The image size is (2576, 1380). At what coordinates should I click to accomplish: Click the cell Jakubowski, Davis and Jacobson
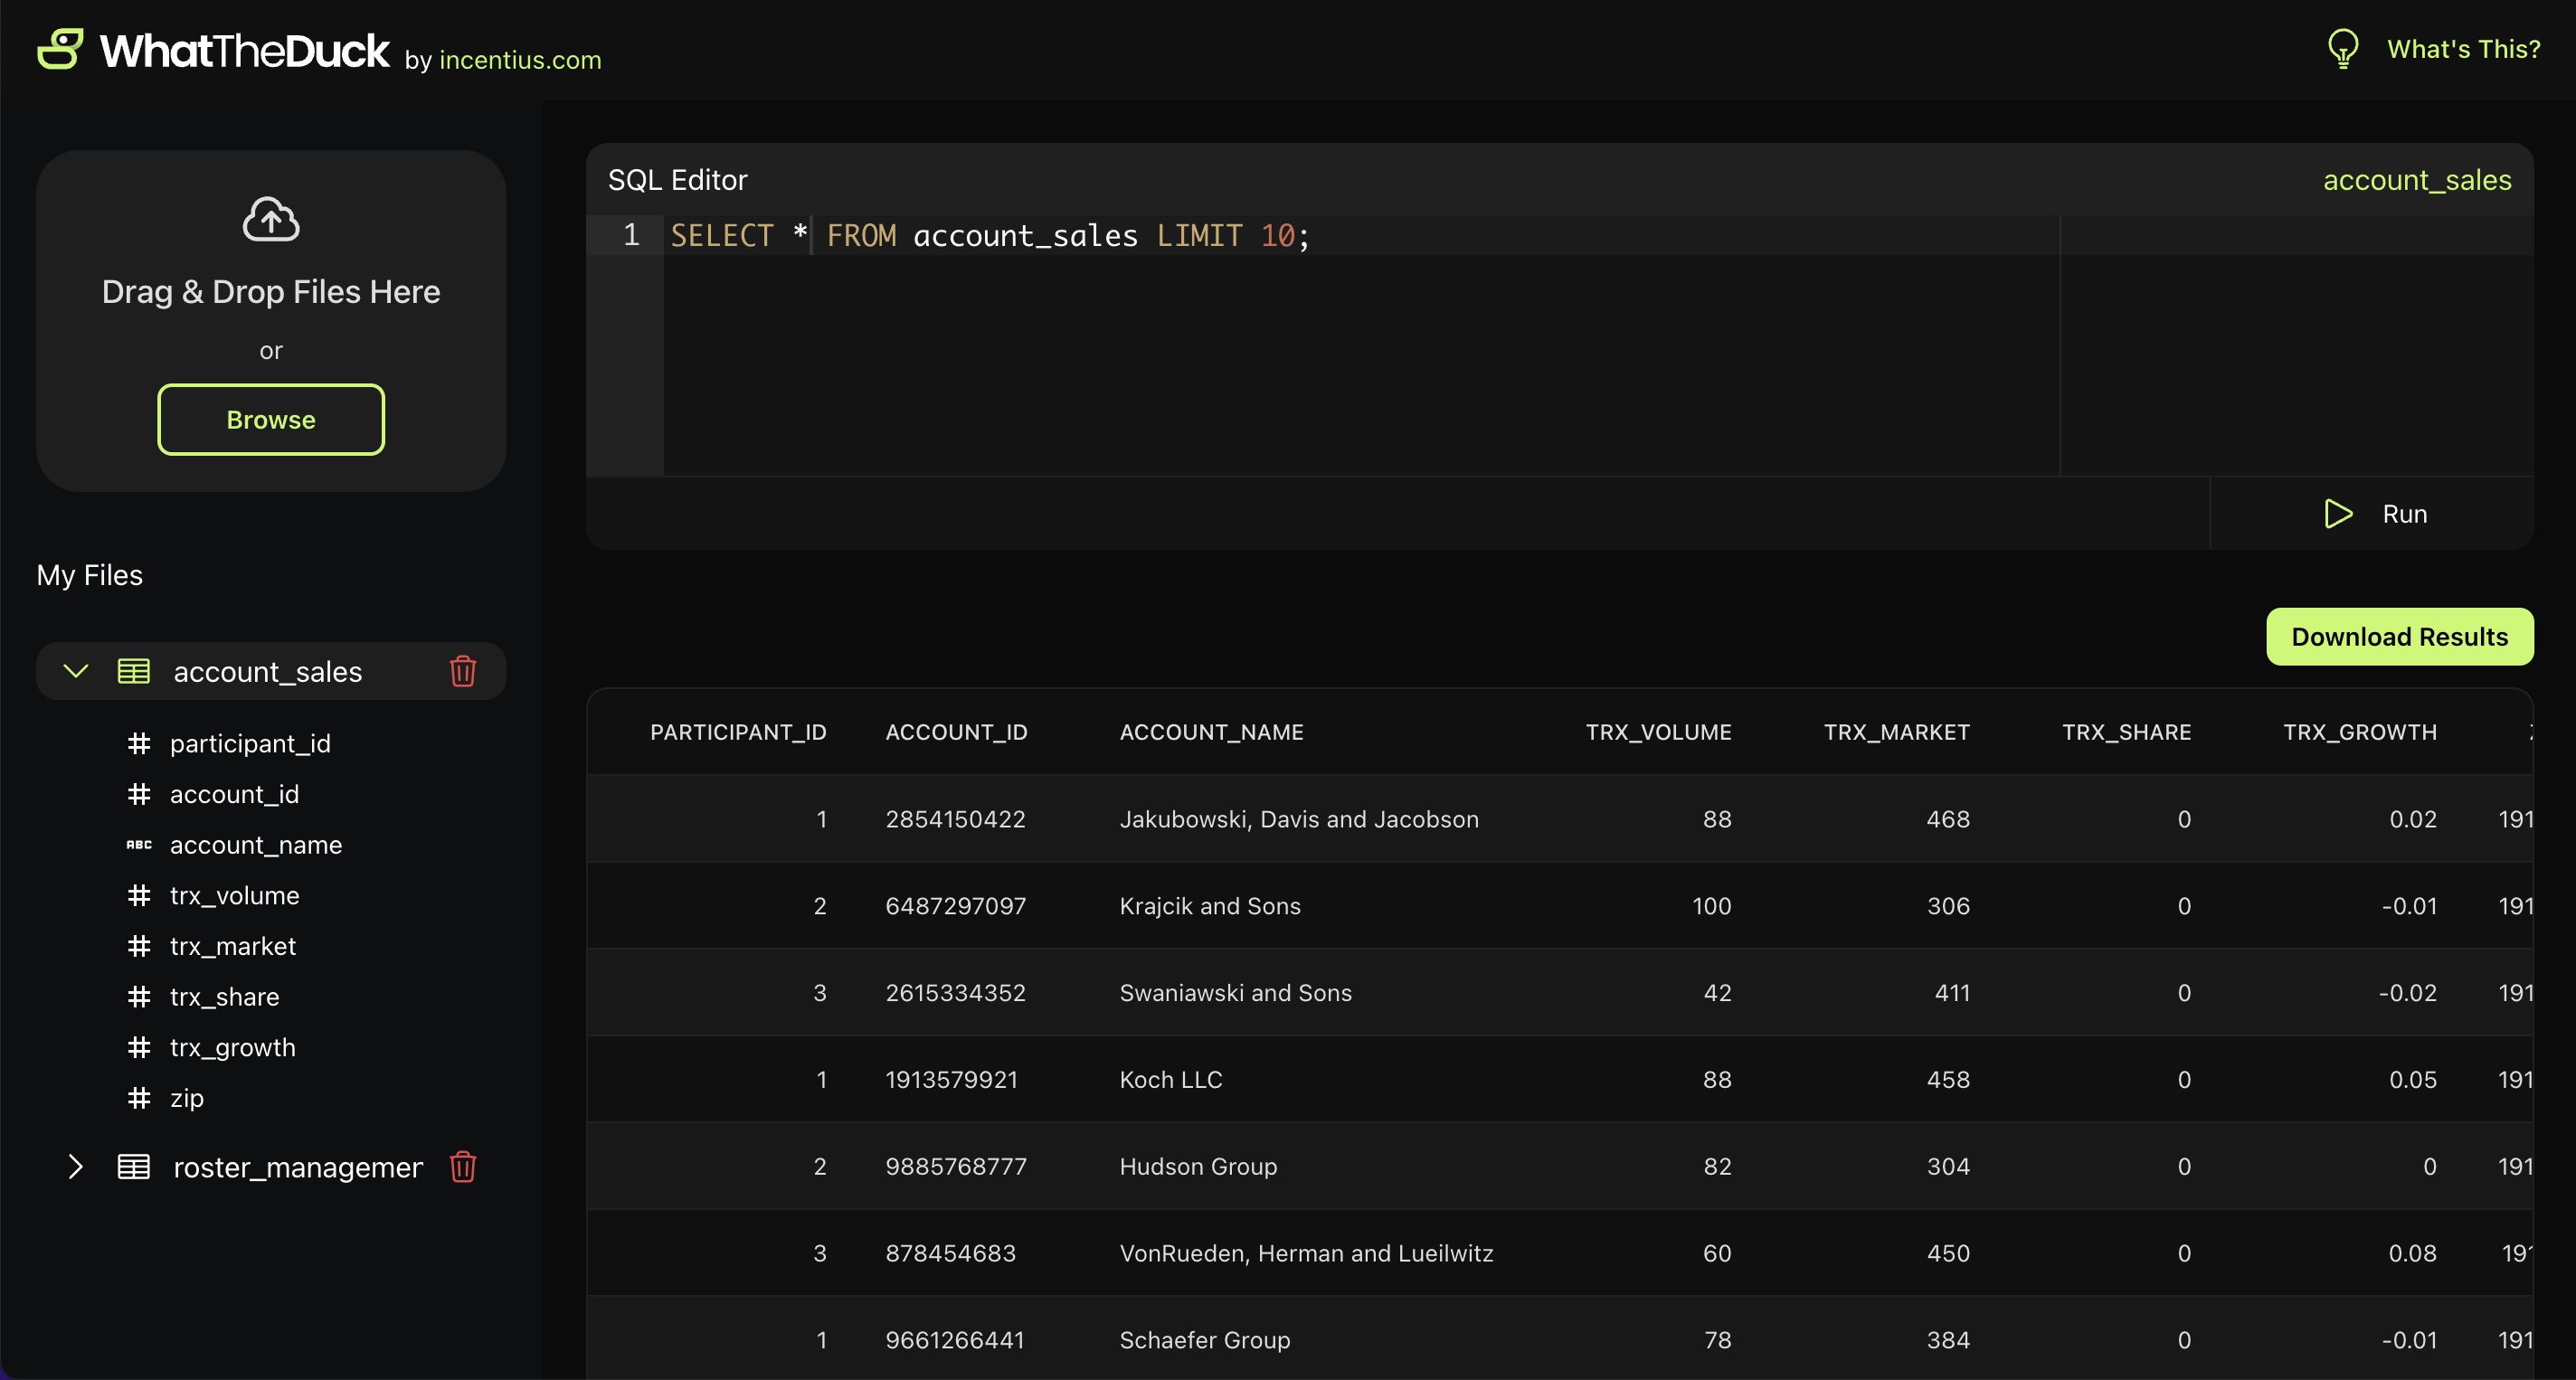click(x=1299, y=819)
